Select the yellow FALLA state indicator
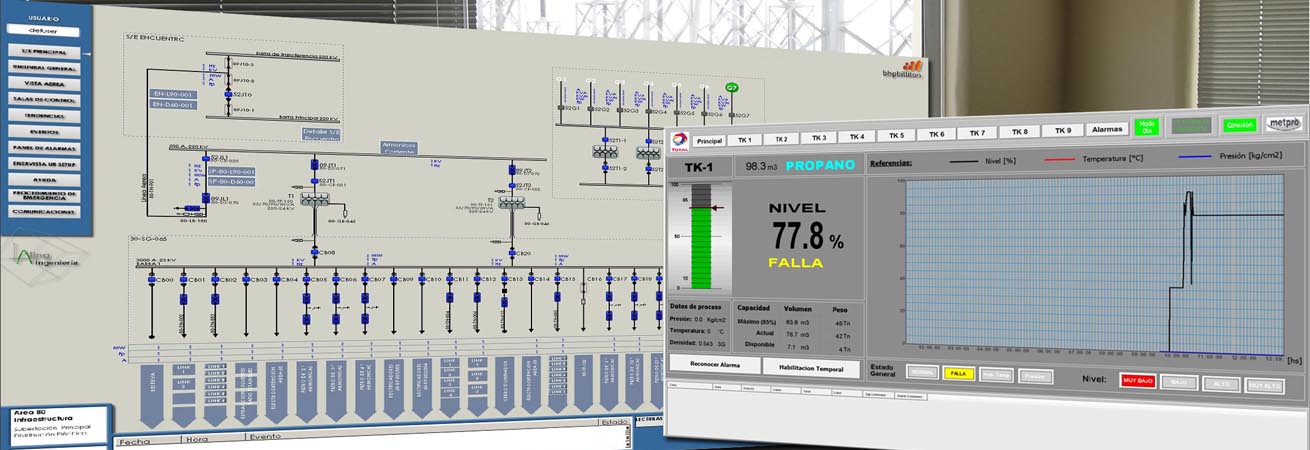 click(x=957, y=372)
